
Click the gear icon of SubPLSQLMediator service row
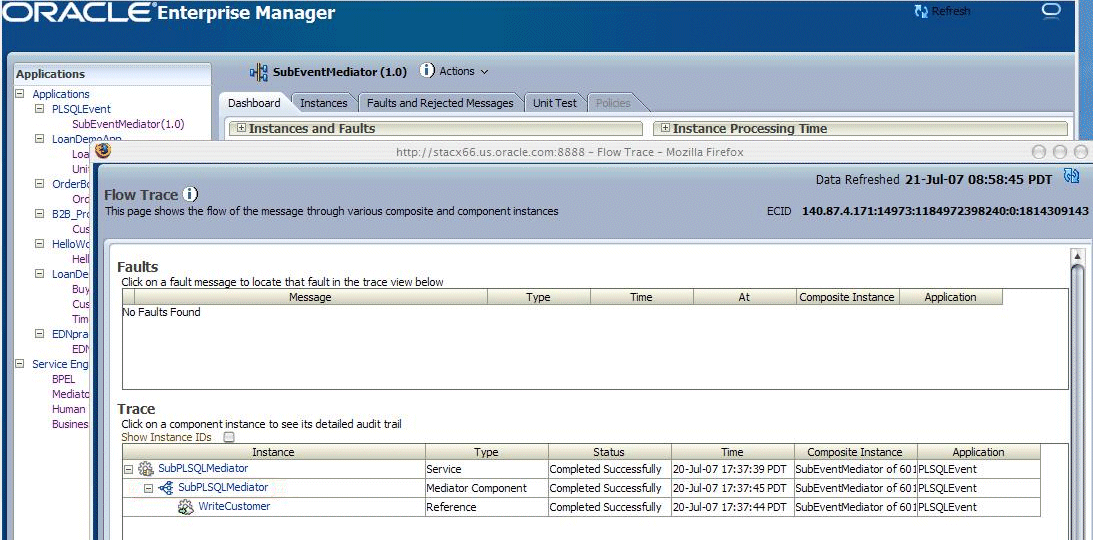click(x=146, y=469)
